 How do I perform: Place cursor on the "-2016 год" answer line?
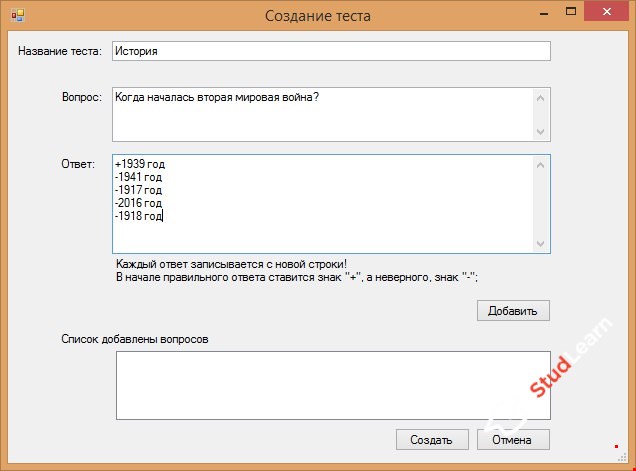[x=139, y=203]
